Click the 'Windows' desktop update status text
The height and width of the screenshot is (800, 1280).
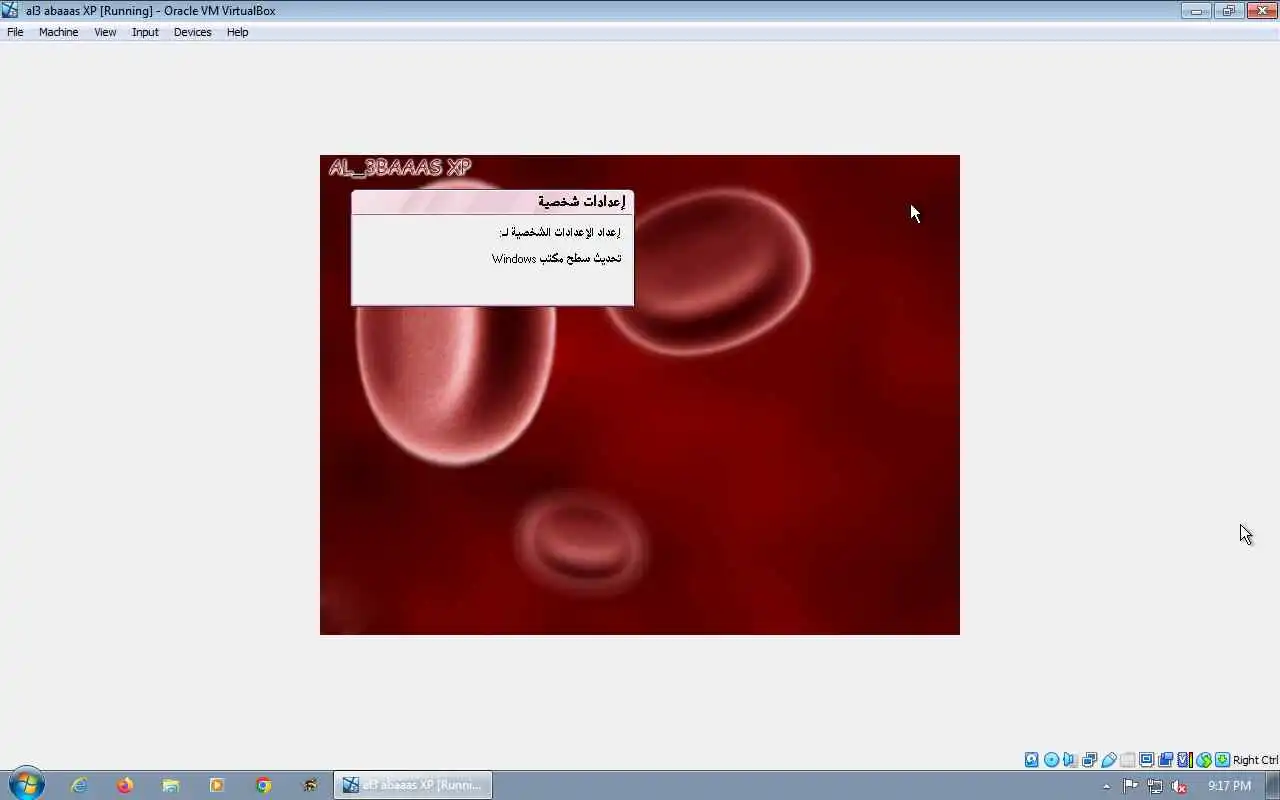click(x=556, y=258)
